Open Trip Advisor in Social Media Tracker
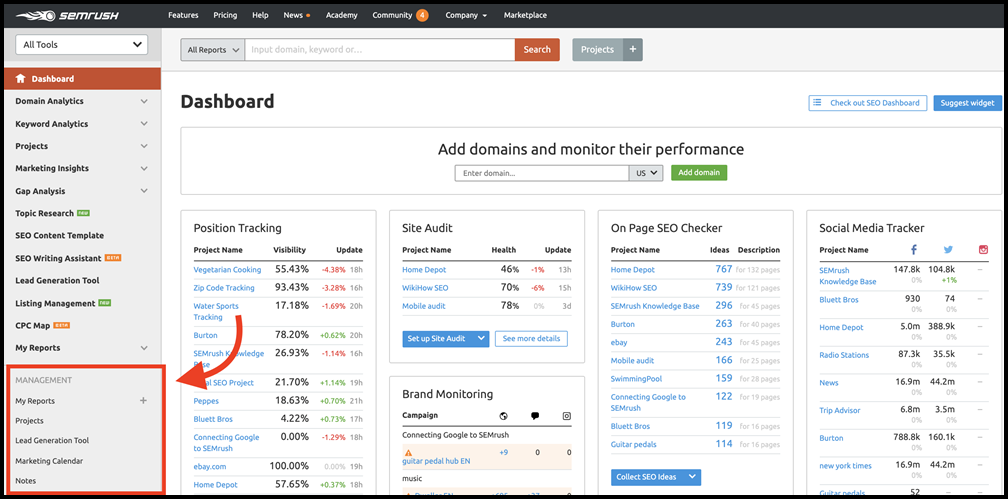The image size is (1008, 499). click(x=840, y=410)
